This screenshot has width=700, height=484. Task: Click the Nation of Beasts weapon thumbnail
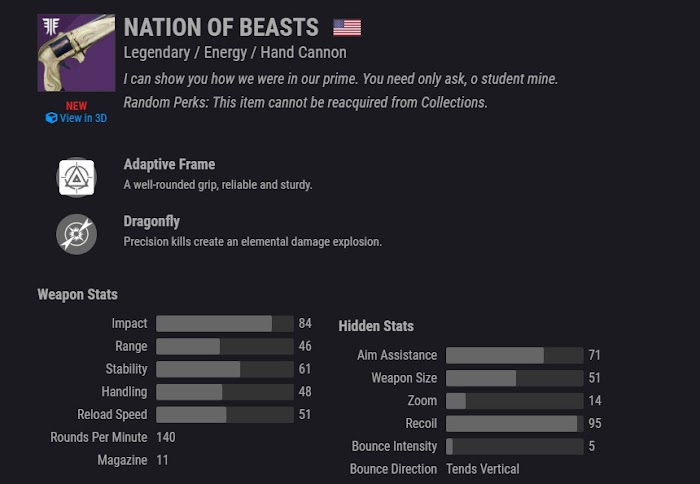click(76, 53)
